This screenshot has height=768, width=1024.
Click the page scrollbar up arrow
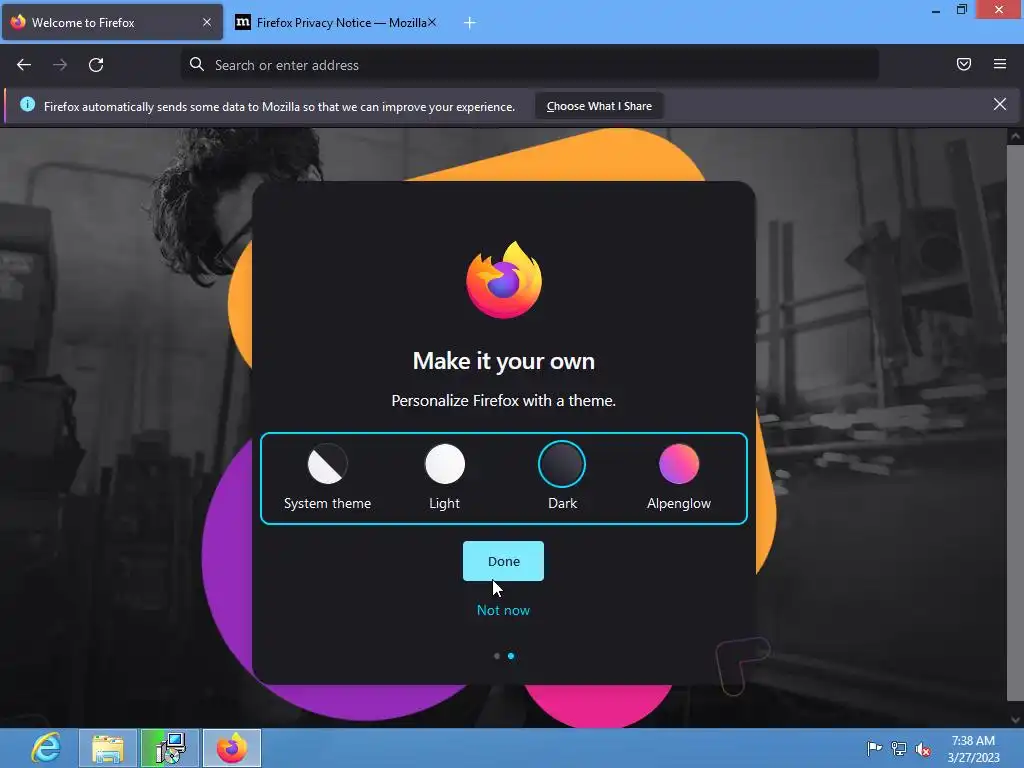[1015, 136]
